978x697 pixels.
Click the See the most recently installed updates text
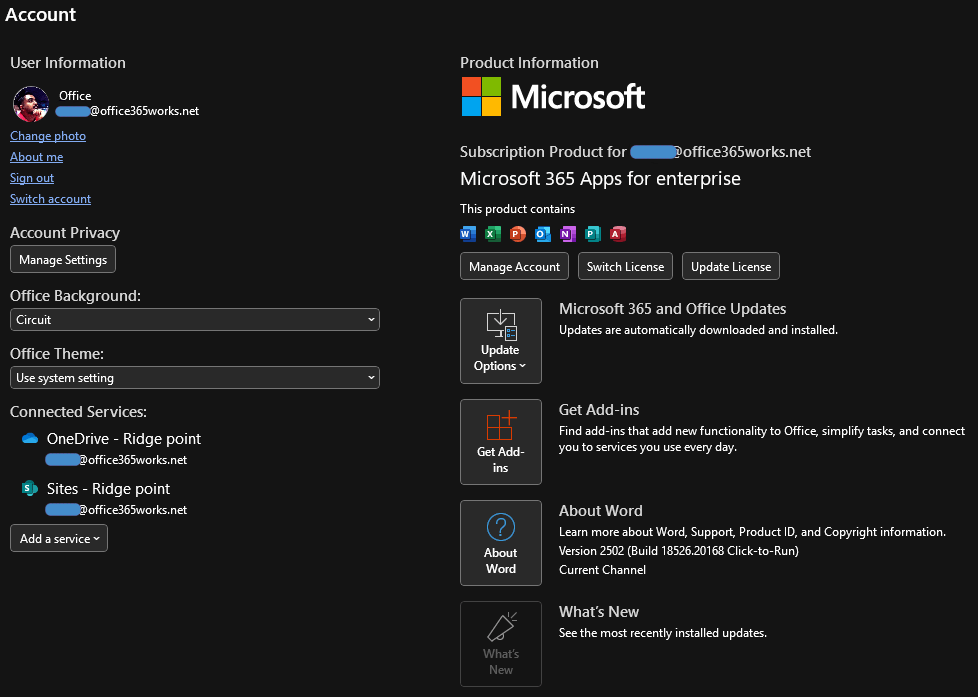click(663, 633)
